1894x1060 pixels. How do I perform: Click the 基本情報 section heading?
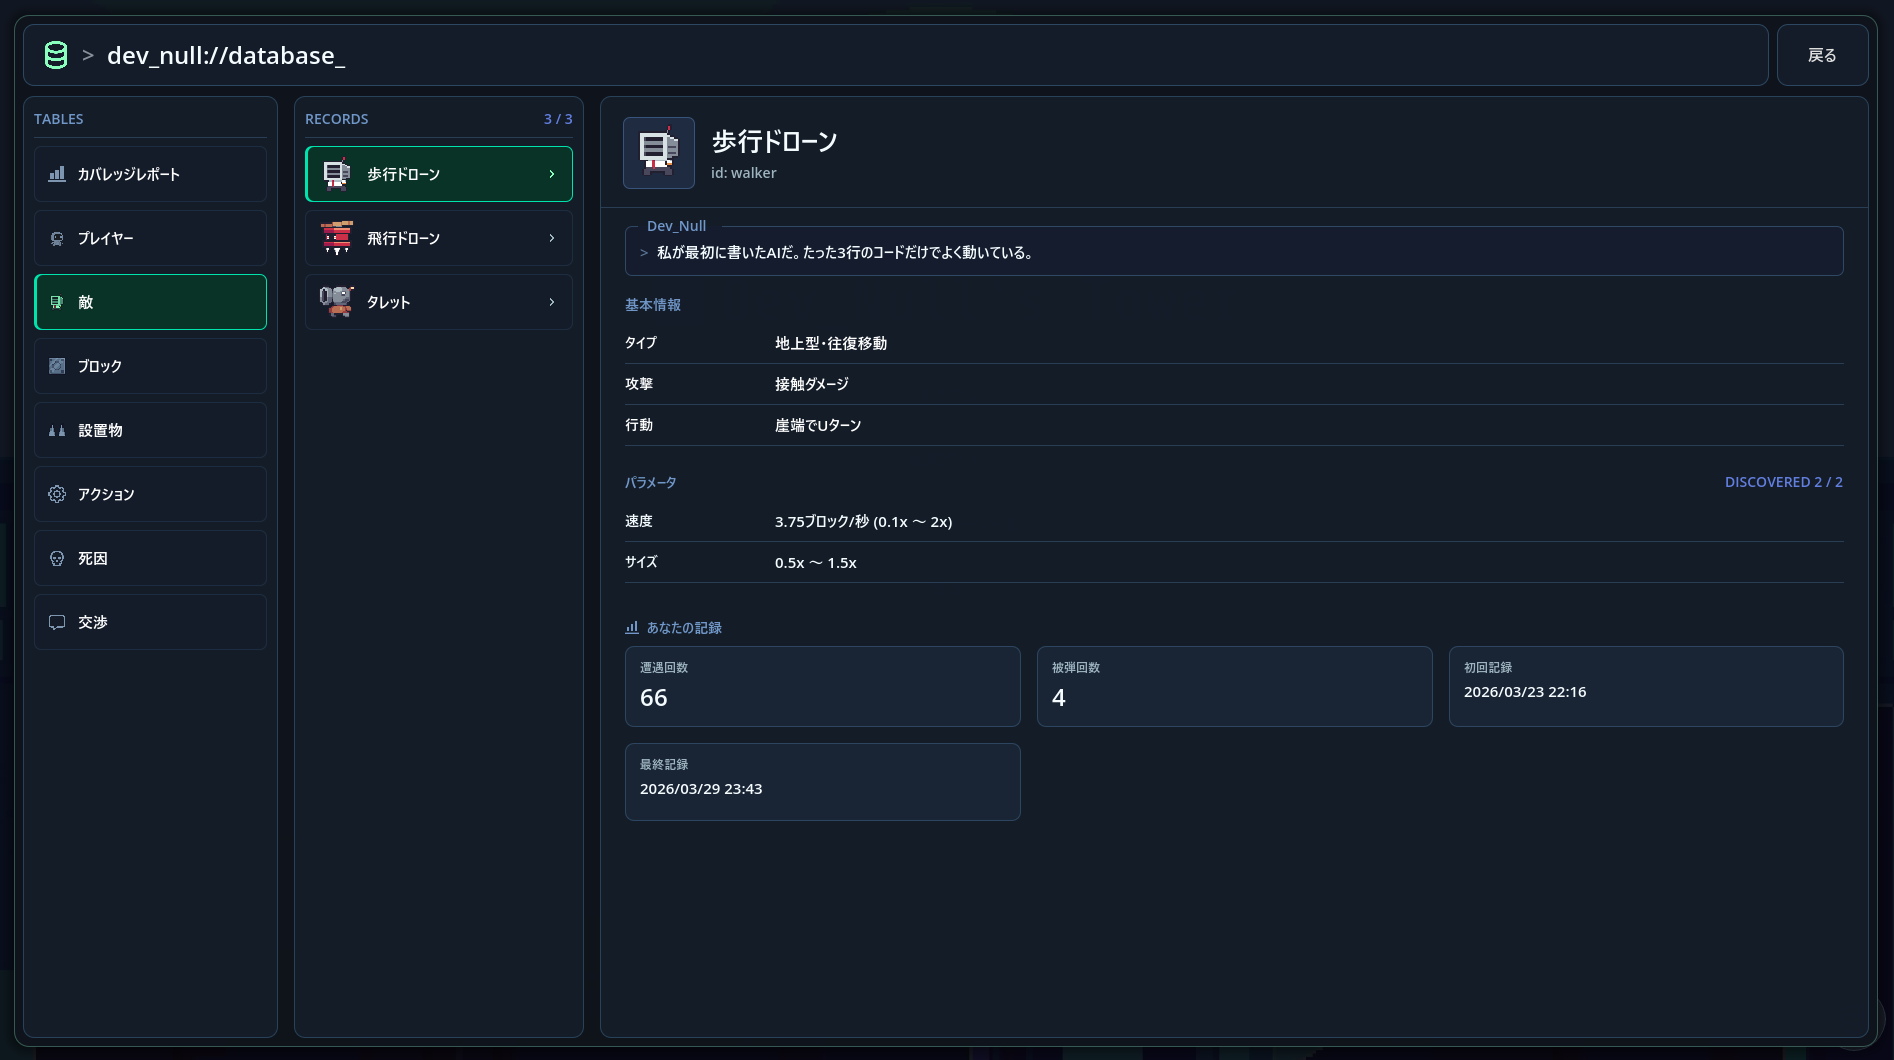coord(653,305)
